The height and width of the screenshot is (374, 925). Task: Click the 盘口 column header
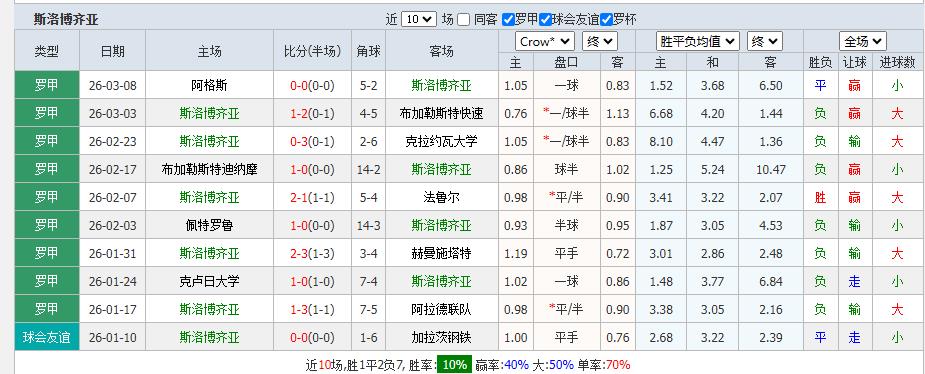pyautogui.click(x=566, y=62)
